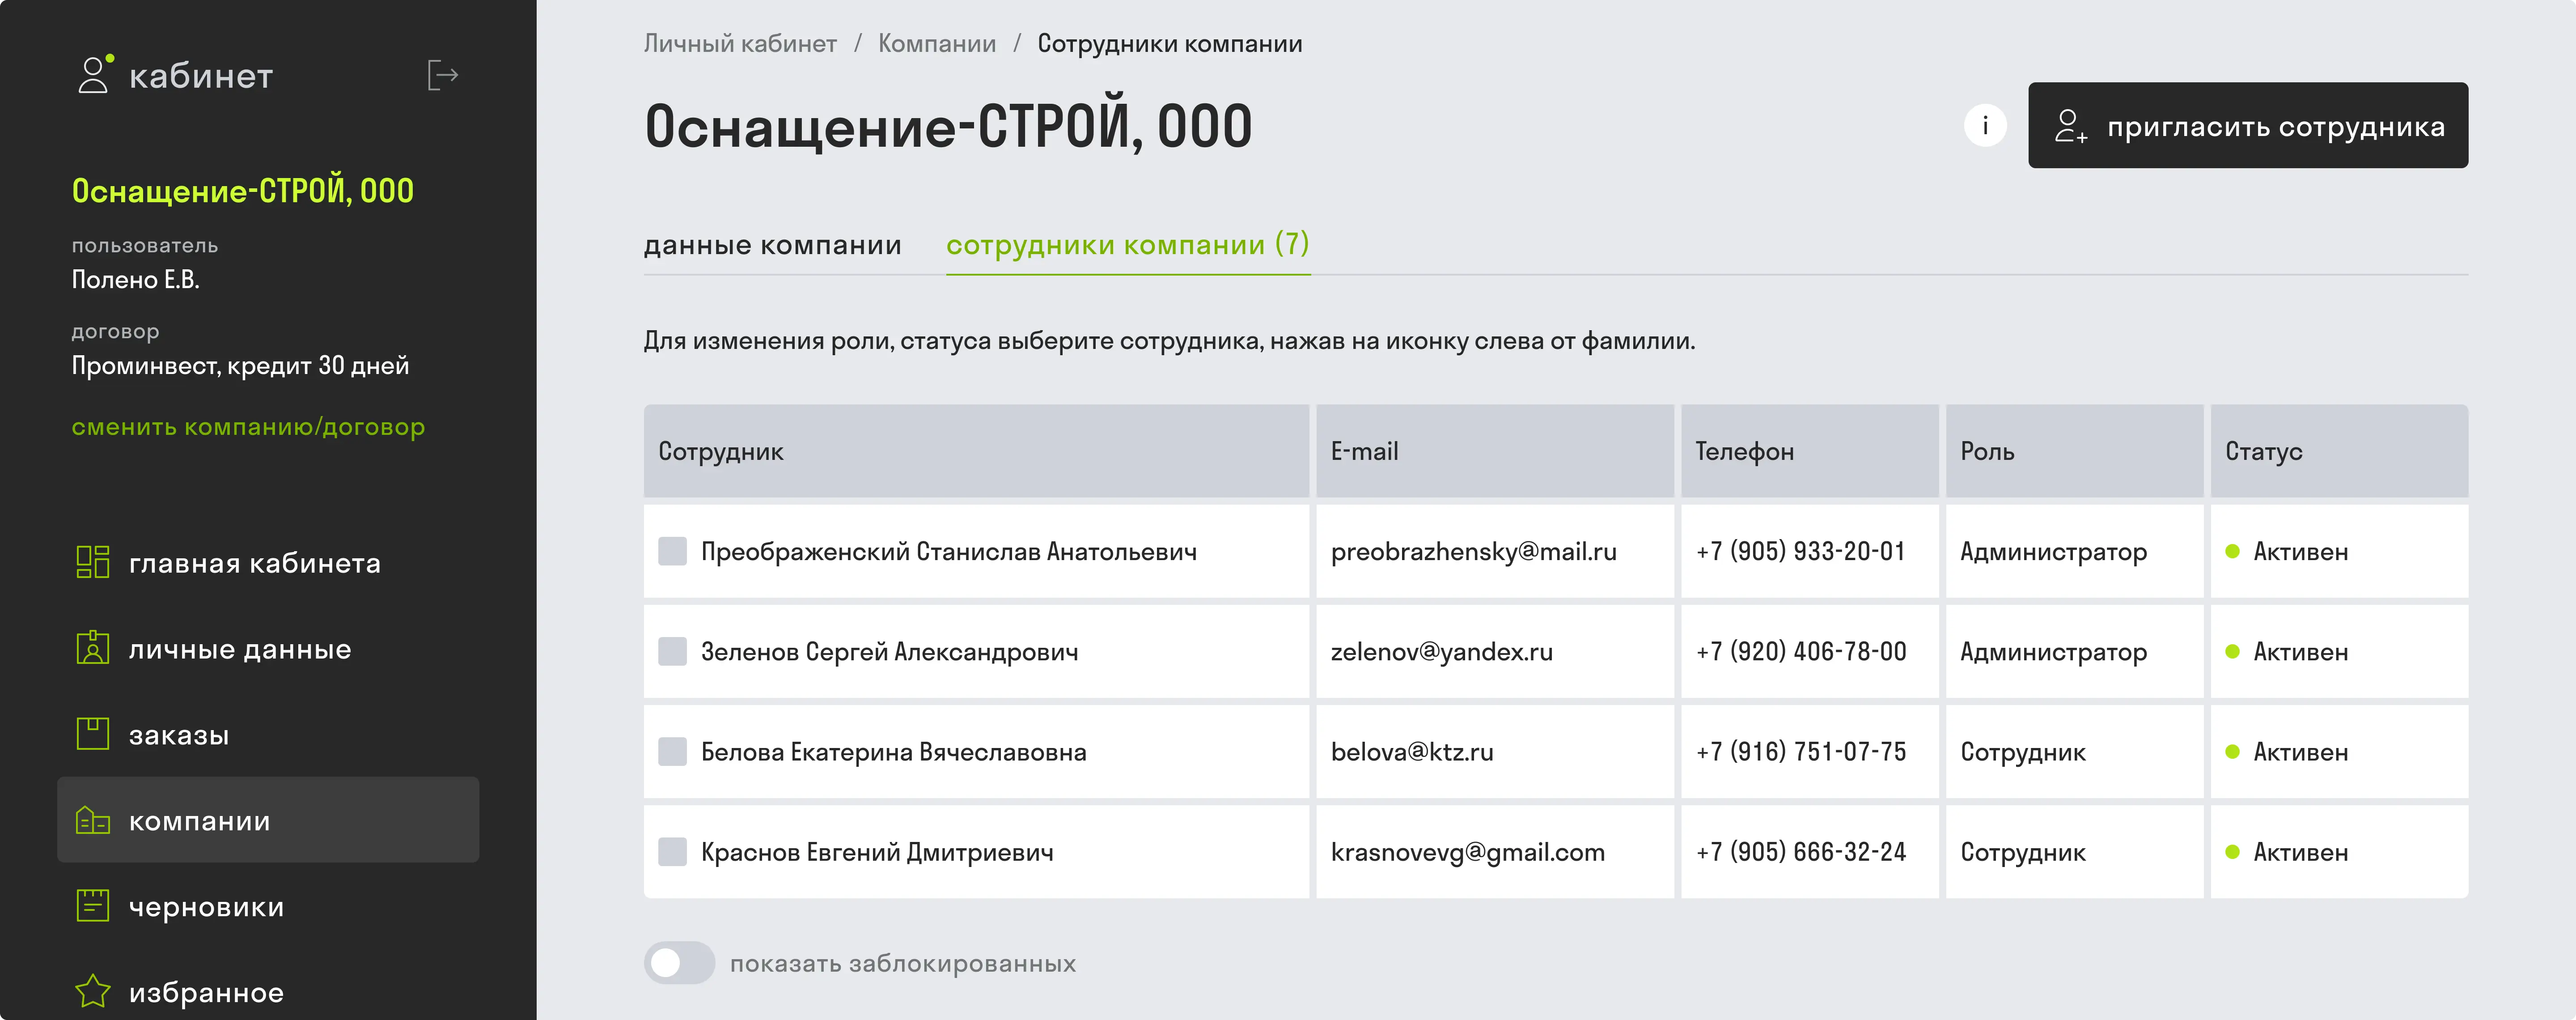Click Сотрудники компании breadcrumb

coord(1169,44)
